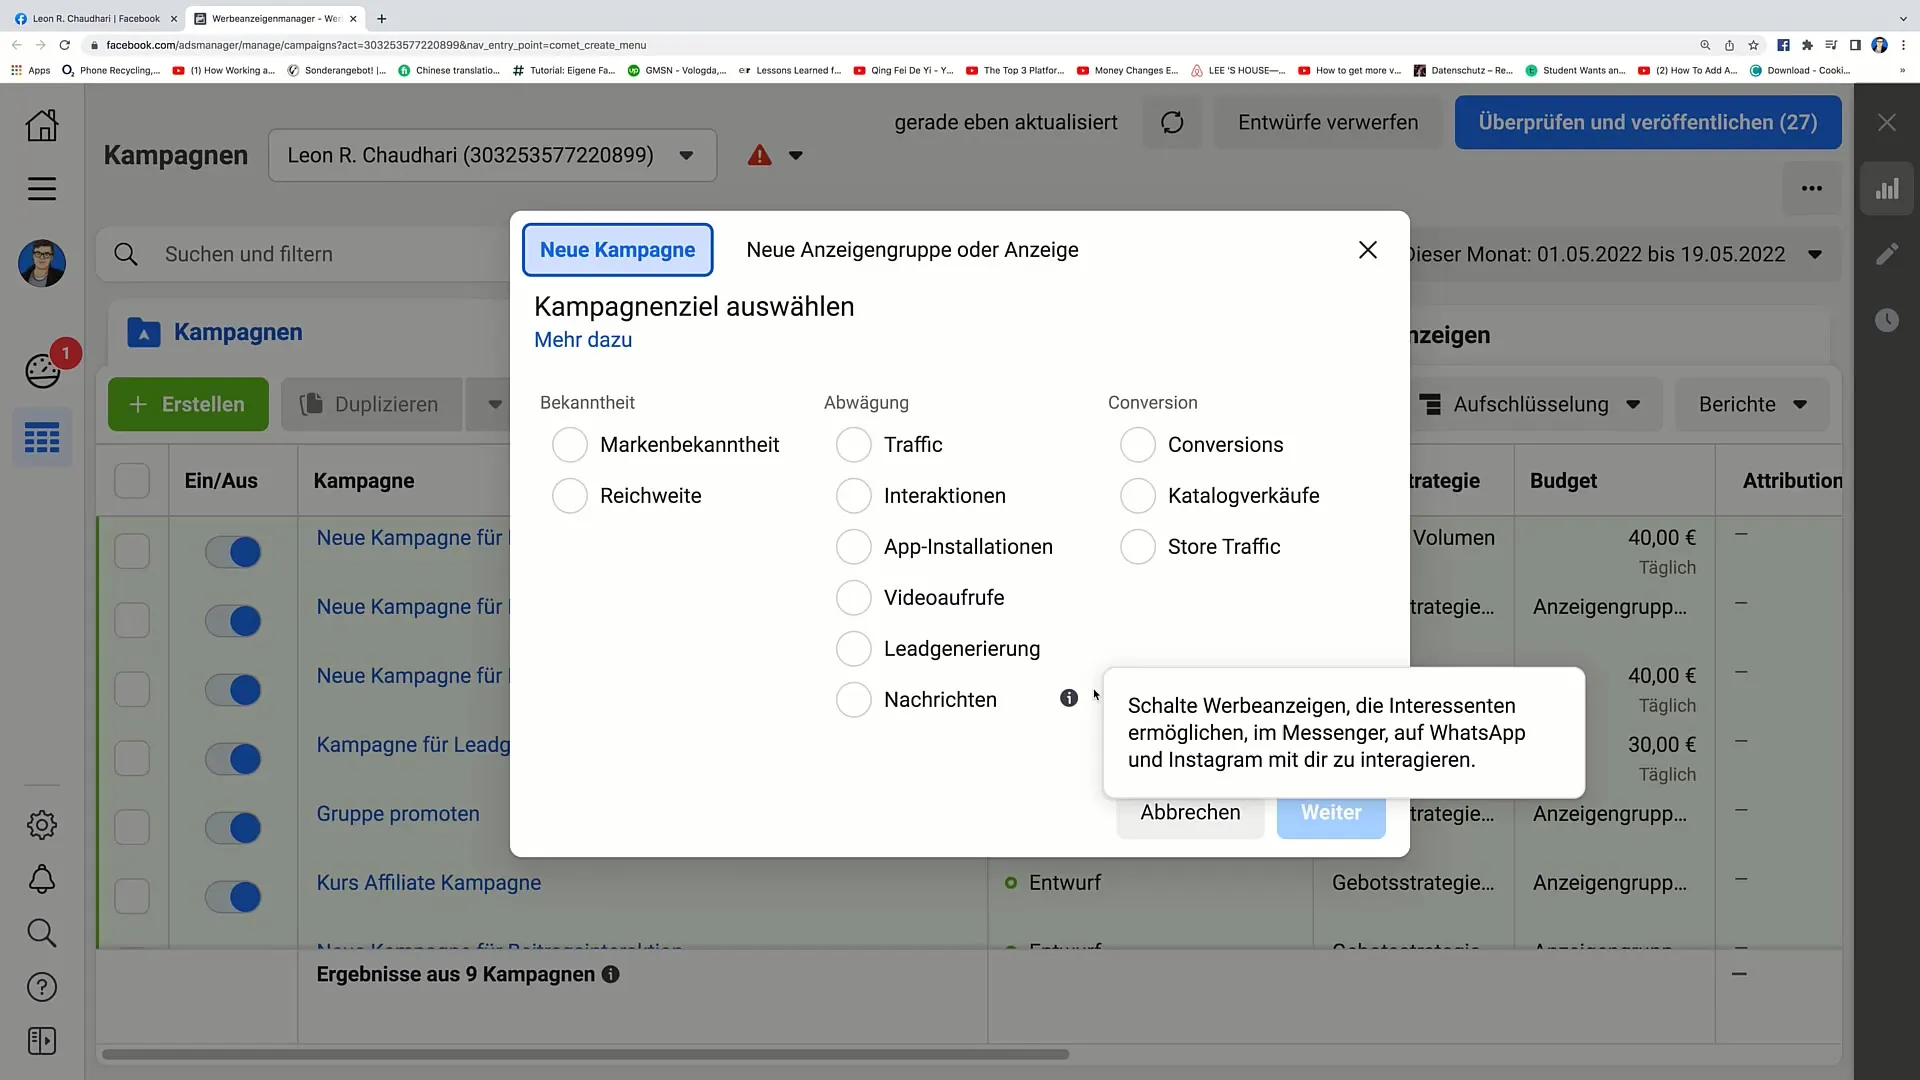Click the Berichte dropdown icon

(x=1799, y=404)
